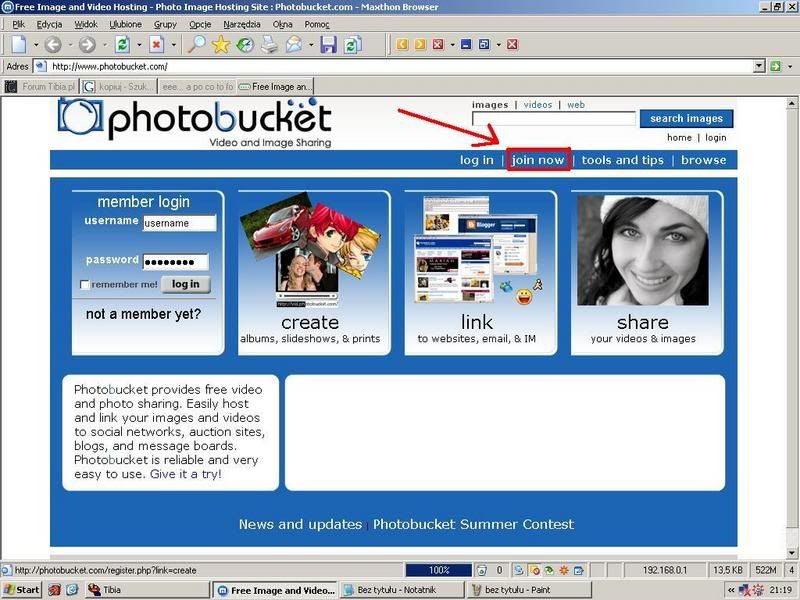Open the Plik menu
Screen dimensions: 800x600
[18, 24]
